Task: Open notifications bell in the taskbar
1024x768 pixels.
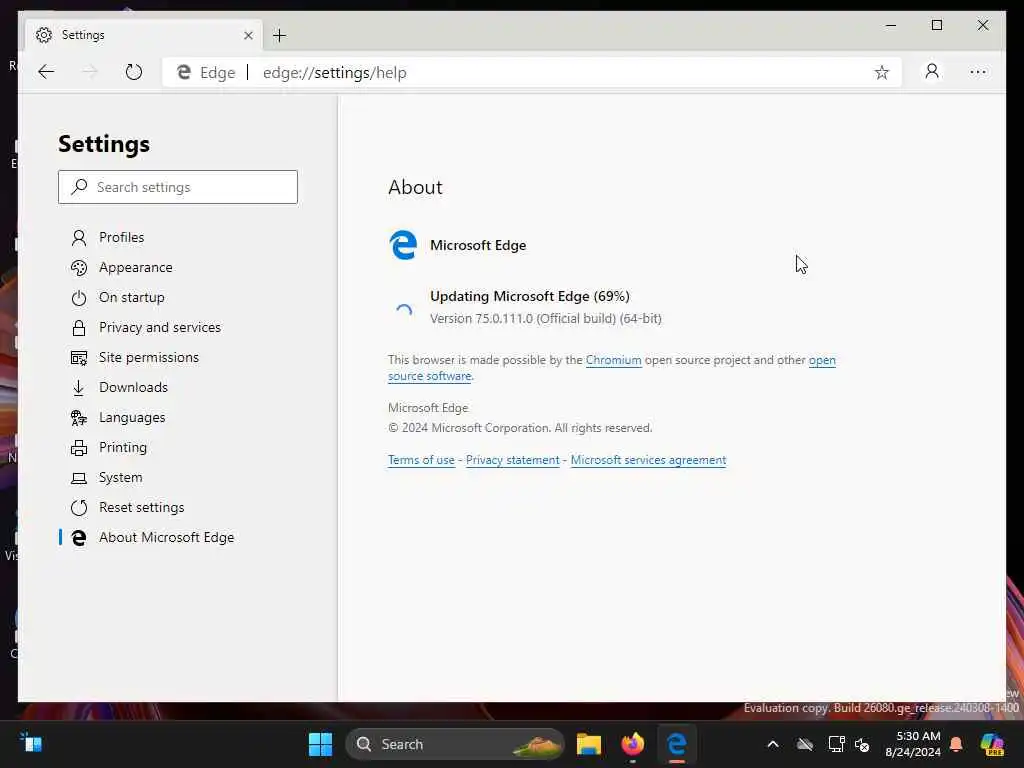Action: click(x=956, y=744)
